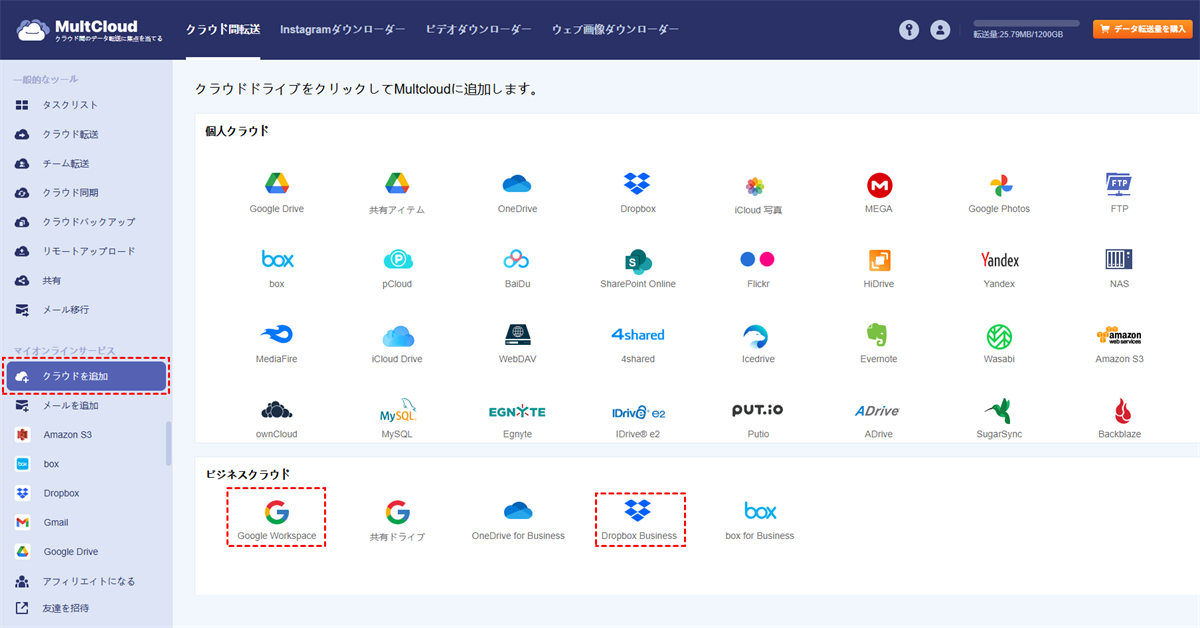Select the NAS icon
Screen dimensions: 1200x628
pyautogui.click(x=1119, y=260)
